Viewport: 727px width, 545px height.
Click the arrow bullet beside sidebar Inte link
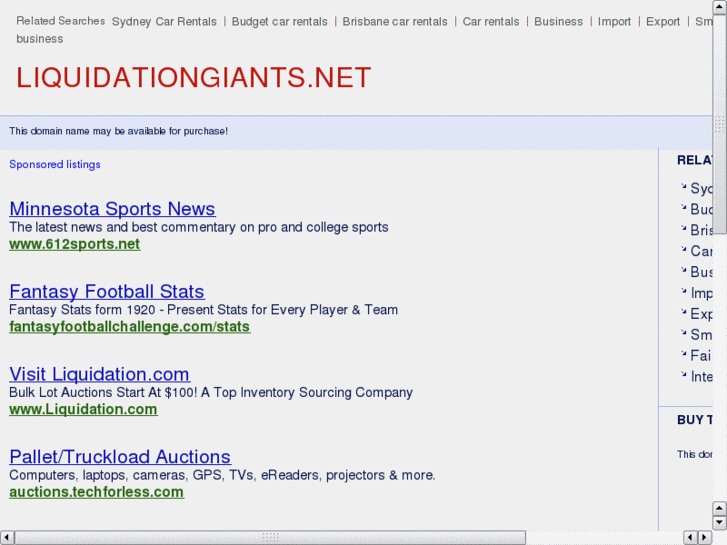[x=684, y=374]
